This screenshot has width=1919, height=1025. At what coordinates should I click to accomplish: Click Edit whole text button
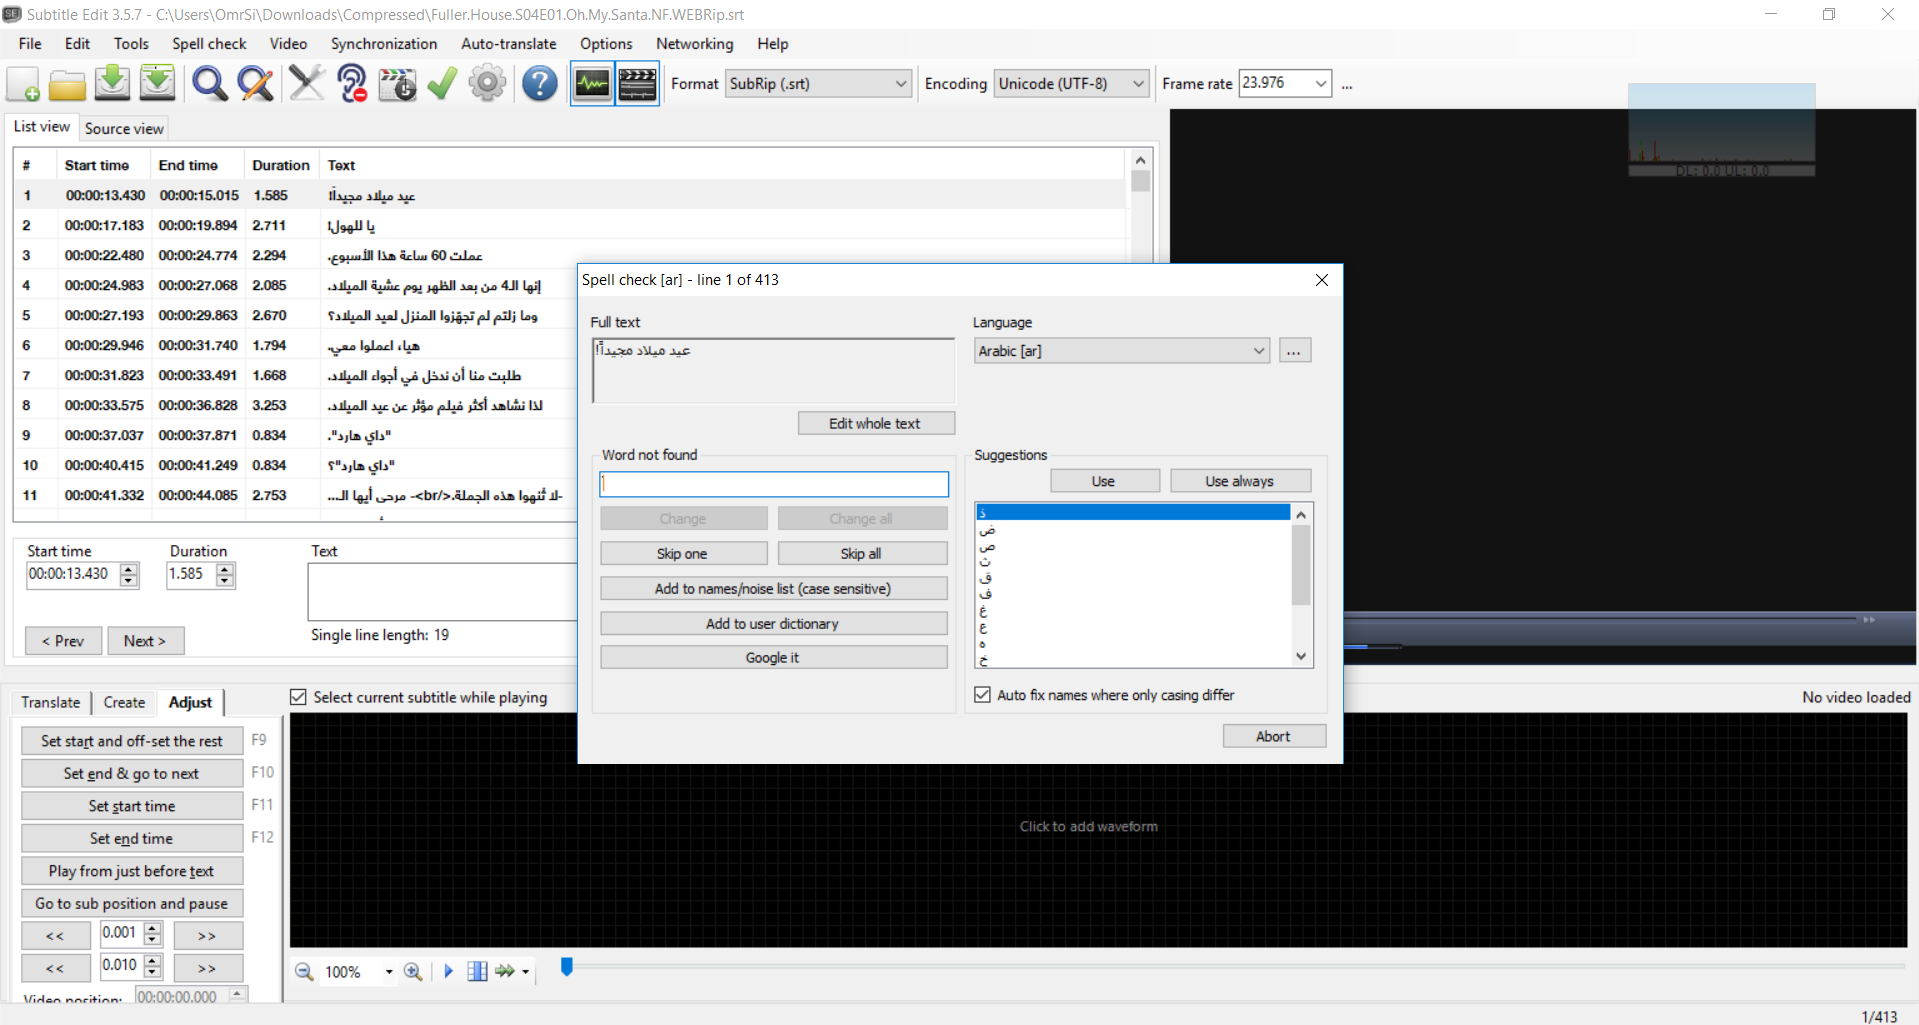pyautogui.click(x=876, y=423)
